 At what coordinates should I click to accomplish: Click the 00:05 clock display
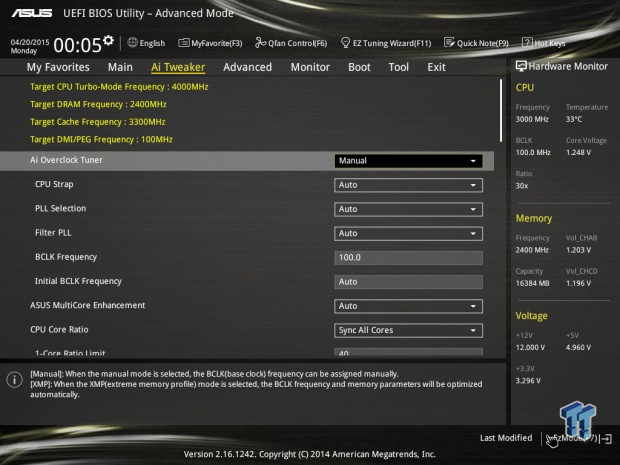click(78, 45)
